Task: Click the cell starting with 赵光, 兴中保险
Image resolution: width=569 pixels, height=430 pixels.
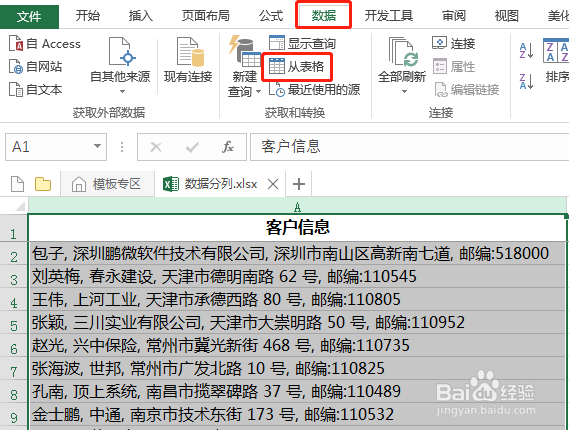Action: (x=297, y=345)
